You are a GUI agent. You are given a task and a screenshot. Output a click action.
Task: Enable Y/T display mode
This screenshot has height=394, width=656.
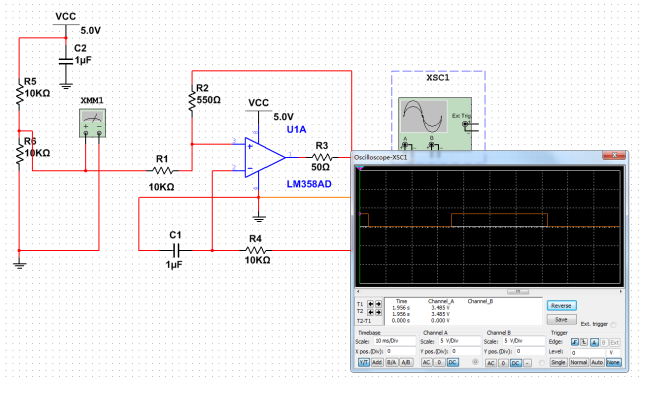click(364, 362)
